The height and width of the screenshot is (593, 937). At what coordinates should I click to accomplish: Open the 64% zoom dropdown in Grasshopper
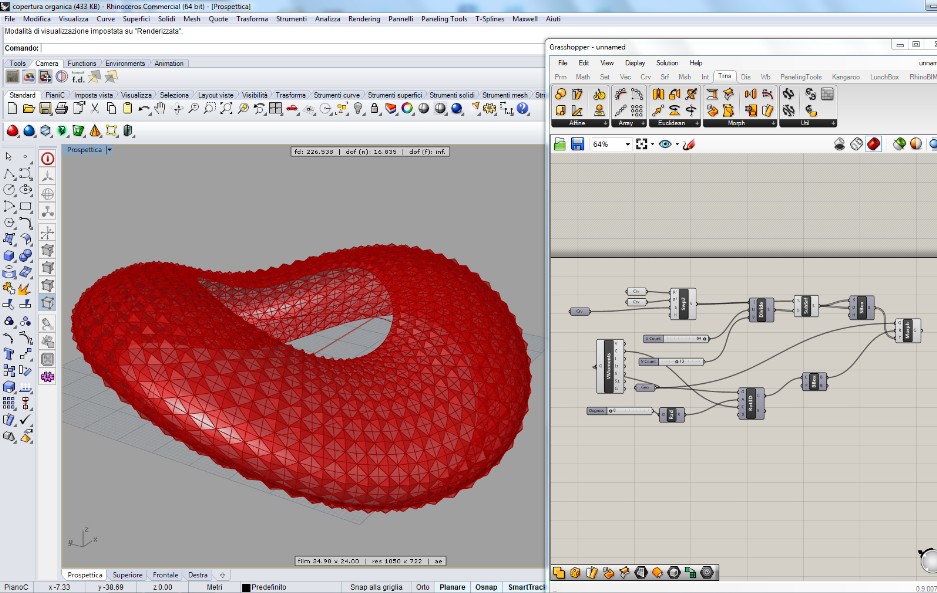pos(627,144)
